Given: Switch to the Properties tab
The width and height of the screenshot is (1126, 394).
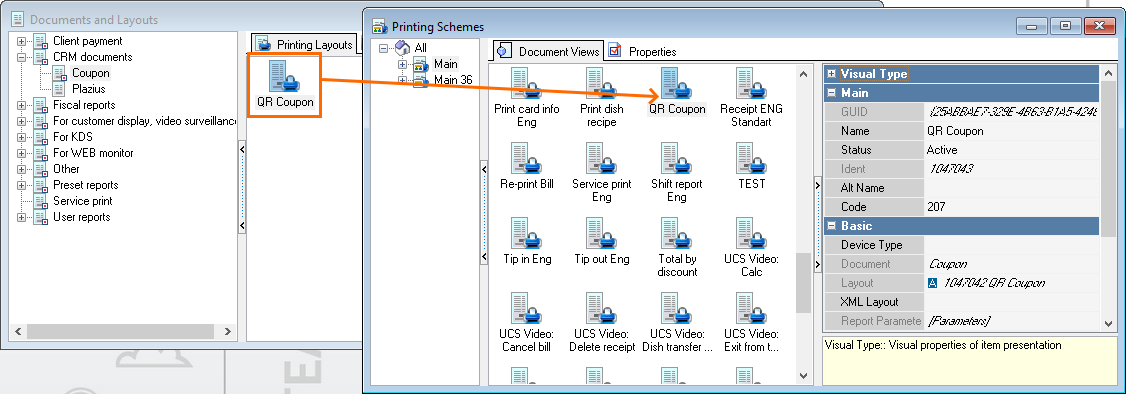Looking at the screenshot, I should 643,52.
